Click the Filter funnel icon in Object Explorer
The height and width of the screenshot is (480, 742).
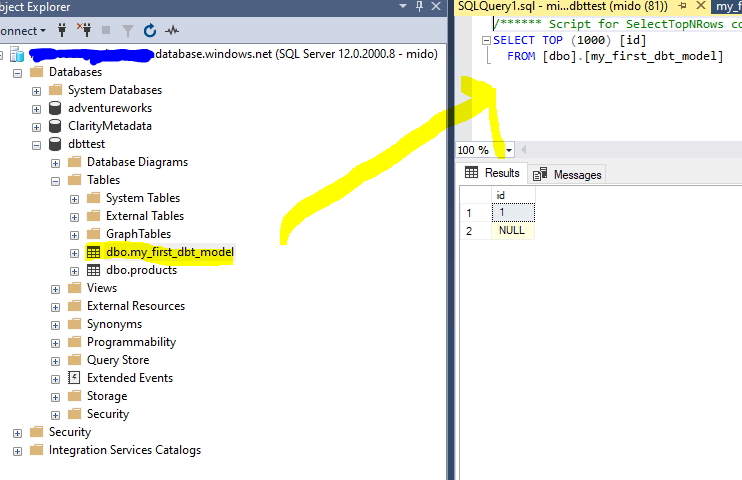126,31
